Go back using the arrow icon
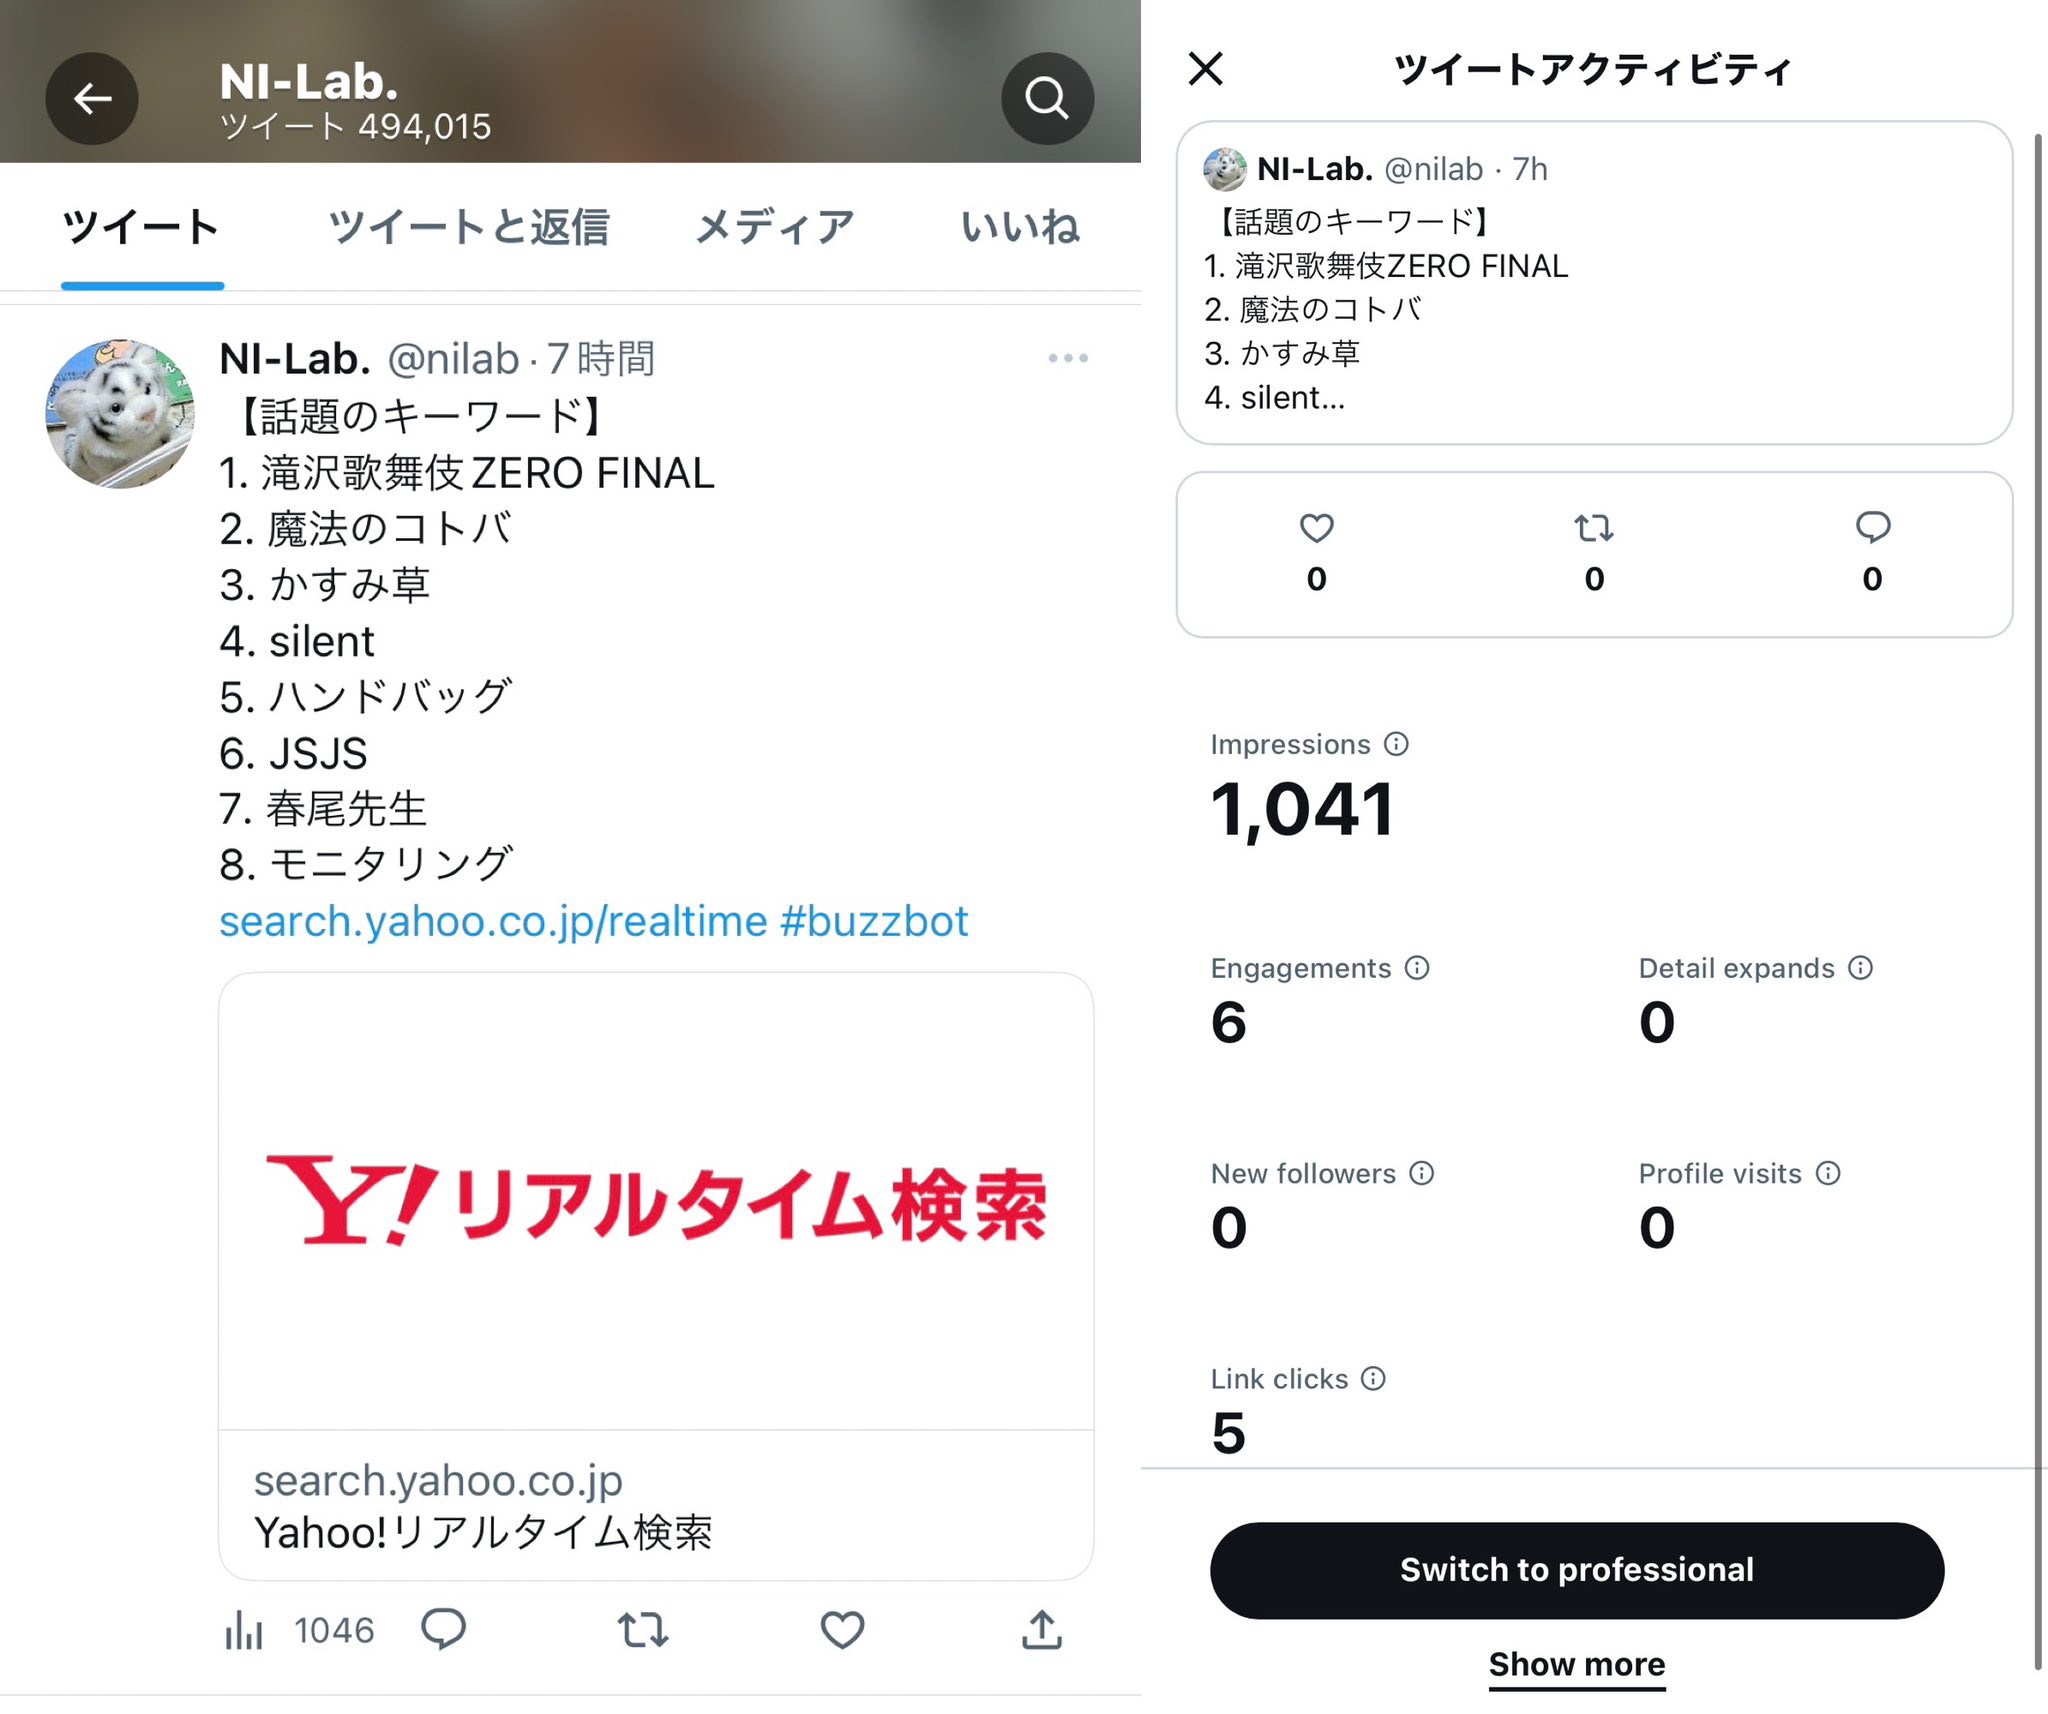 pyautogui.click(x=92, y=98)
